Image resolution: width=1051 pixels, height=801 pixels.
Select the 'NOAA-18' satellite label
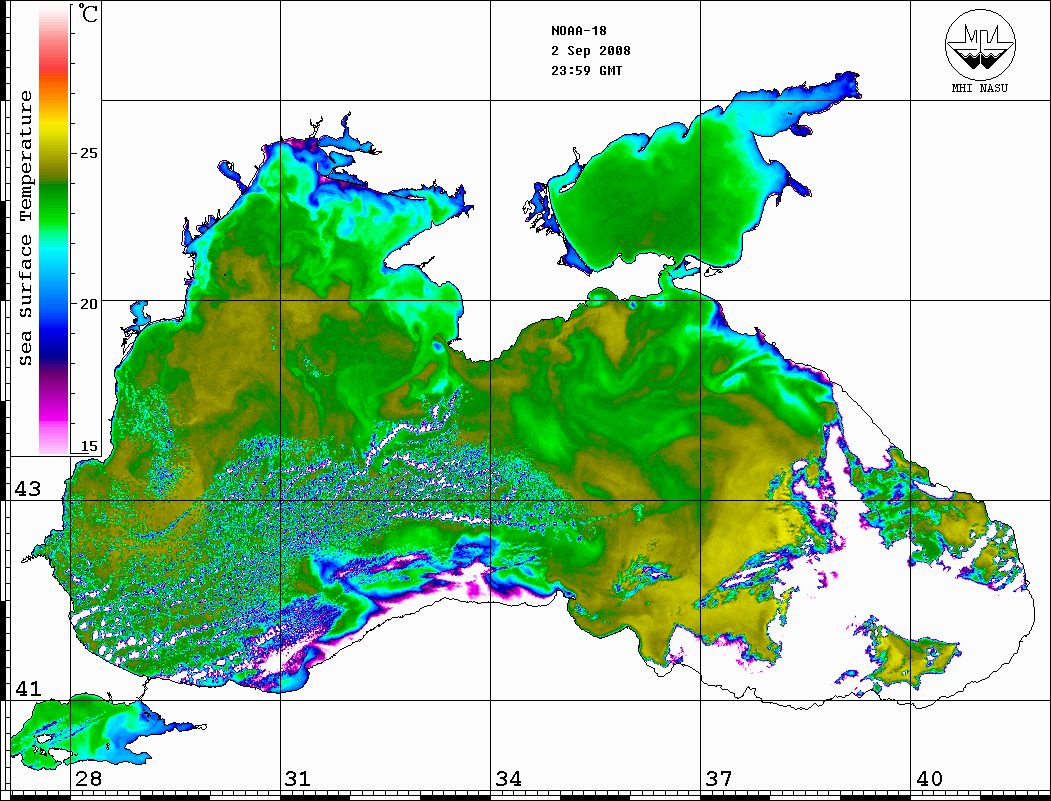(579, 31)
